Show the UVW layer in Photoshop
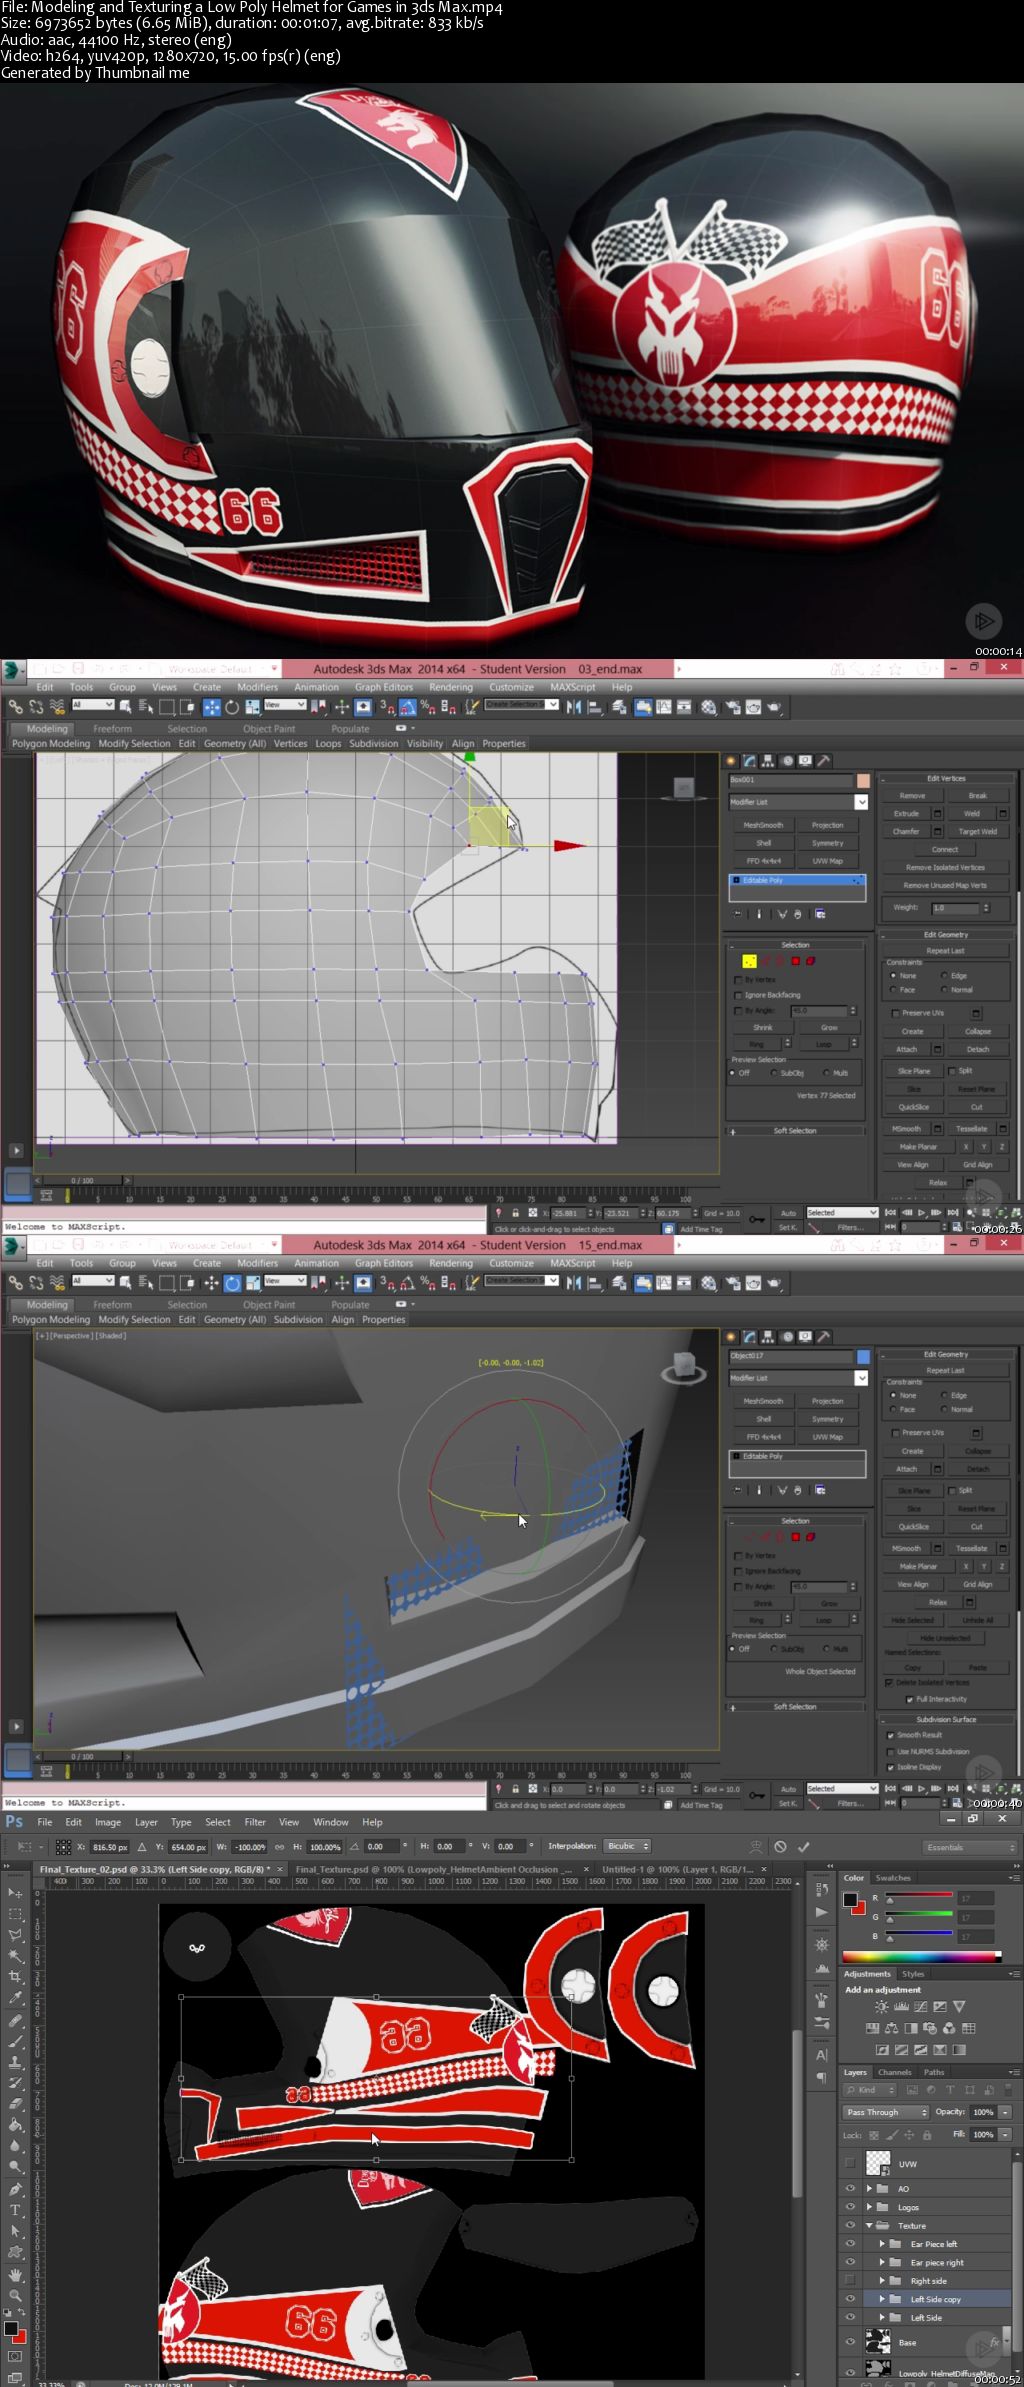Image resolution: width=1024 pixels, height=2387 pixels. [850, 2163]
